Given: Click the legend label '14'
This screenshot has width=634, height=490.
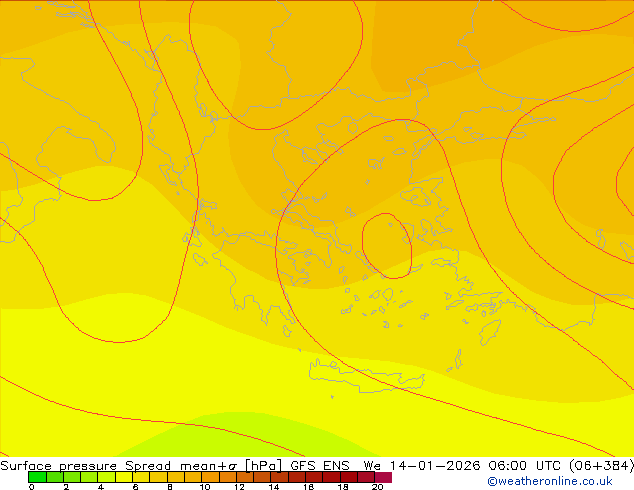Looking at the screenshot, I should [x=274, y=487].
